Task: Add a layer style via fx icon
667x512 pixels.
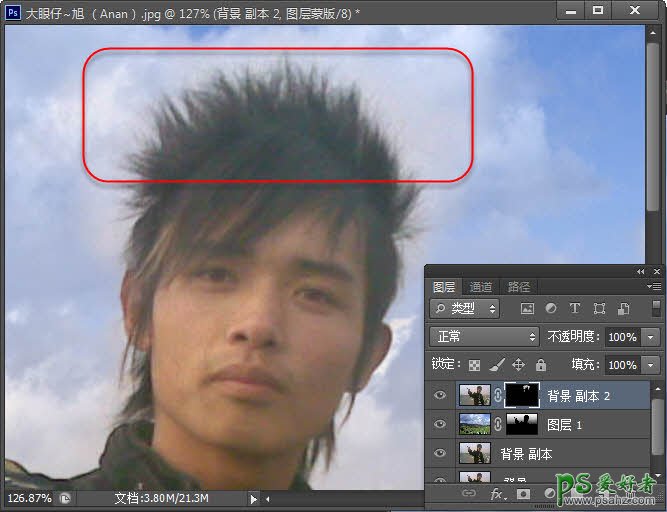Action: pos(496,494)
